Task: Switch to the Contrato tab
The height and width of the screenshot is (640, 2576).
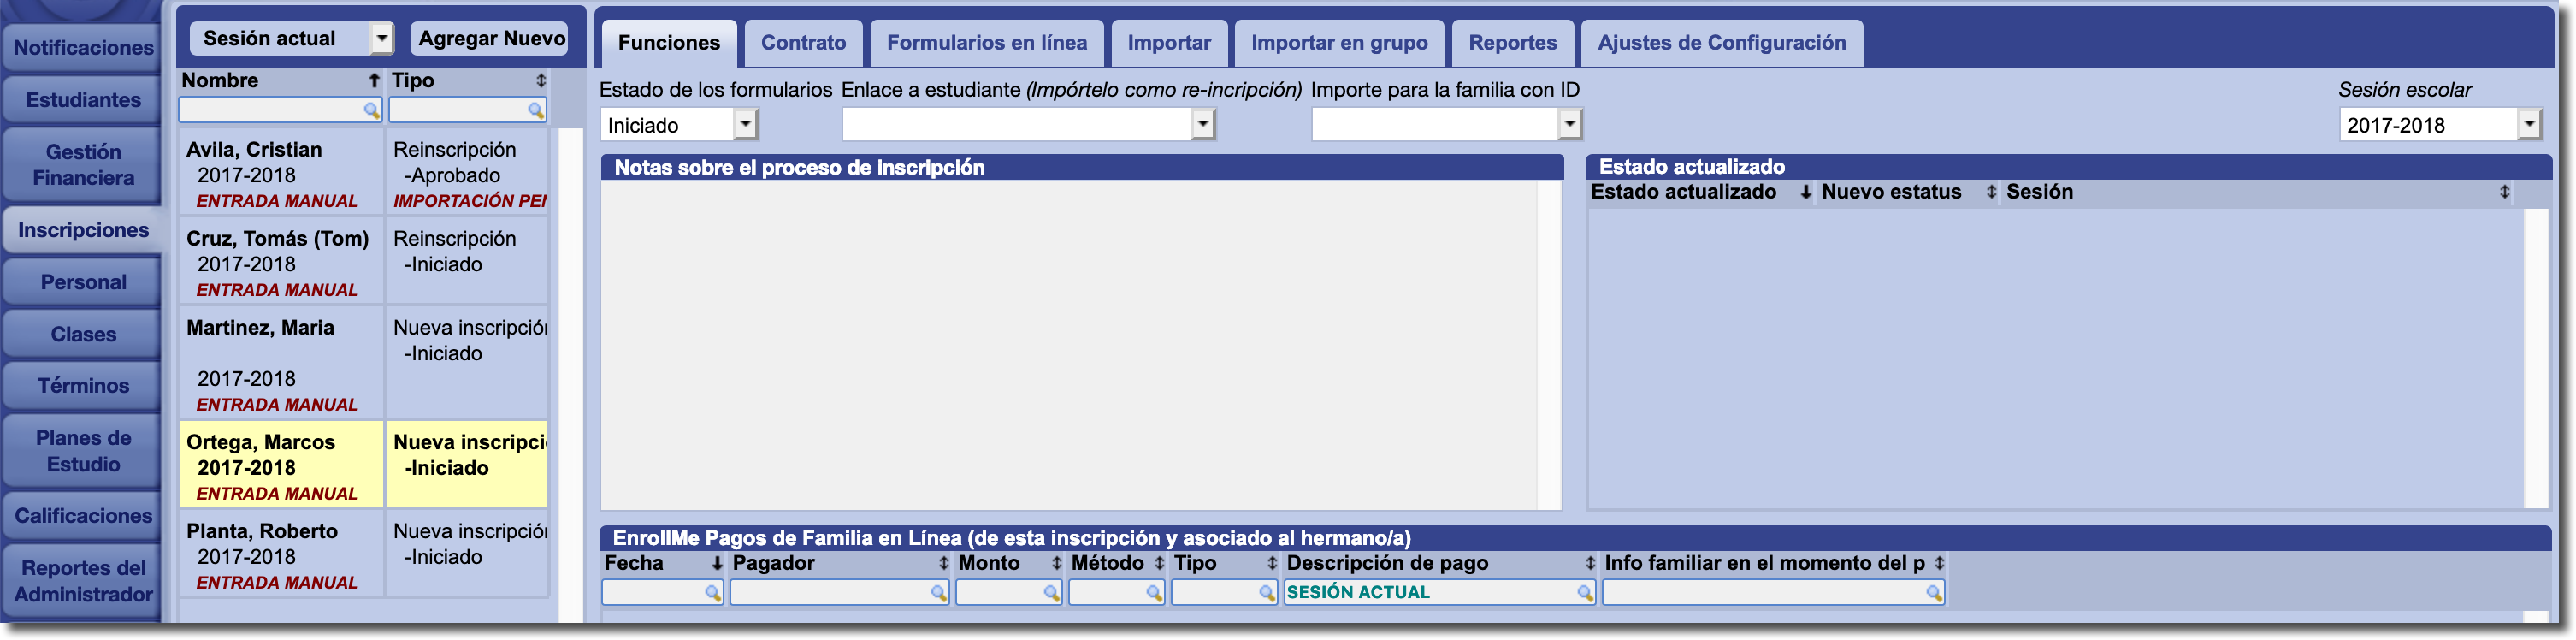Action: [x=803, y=43]
